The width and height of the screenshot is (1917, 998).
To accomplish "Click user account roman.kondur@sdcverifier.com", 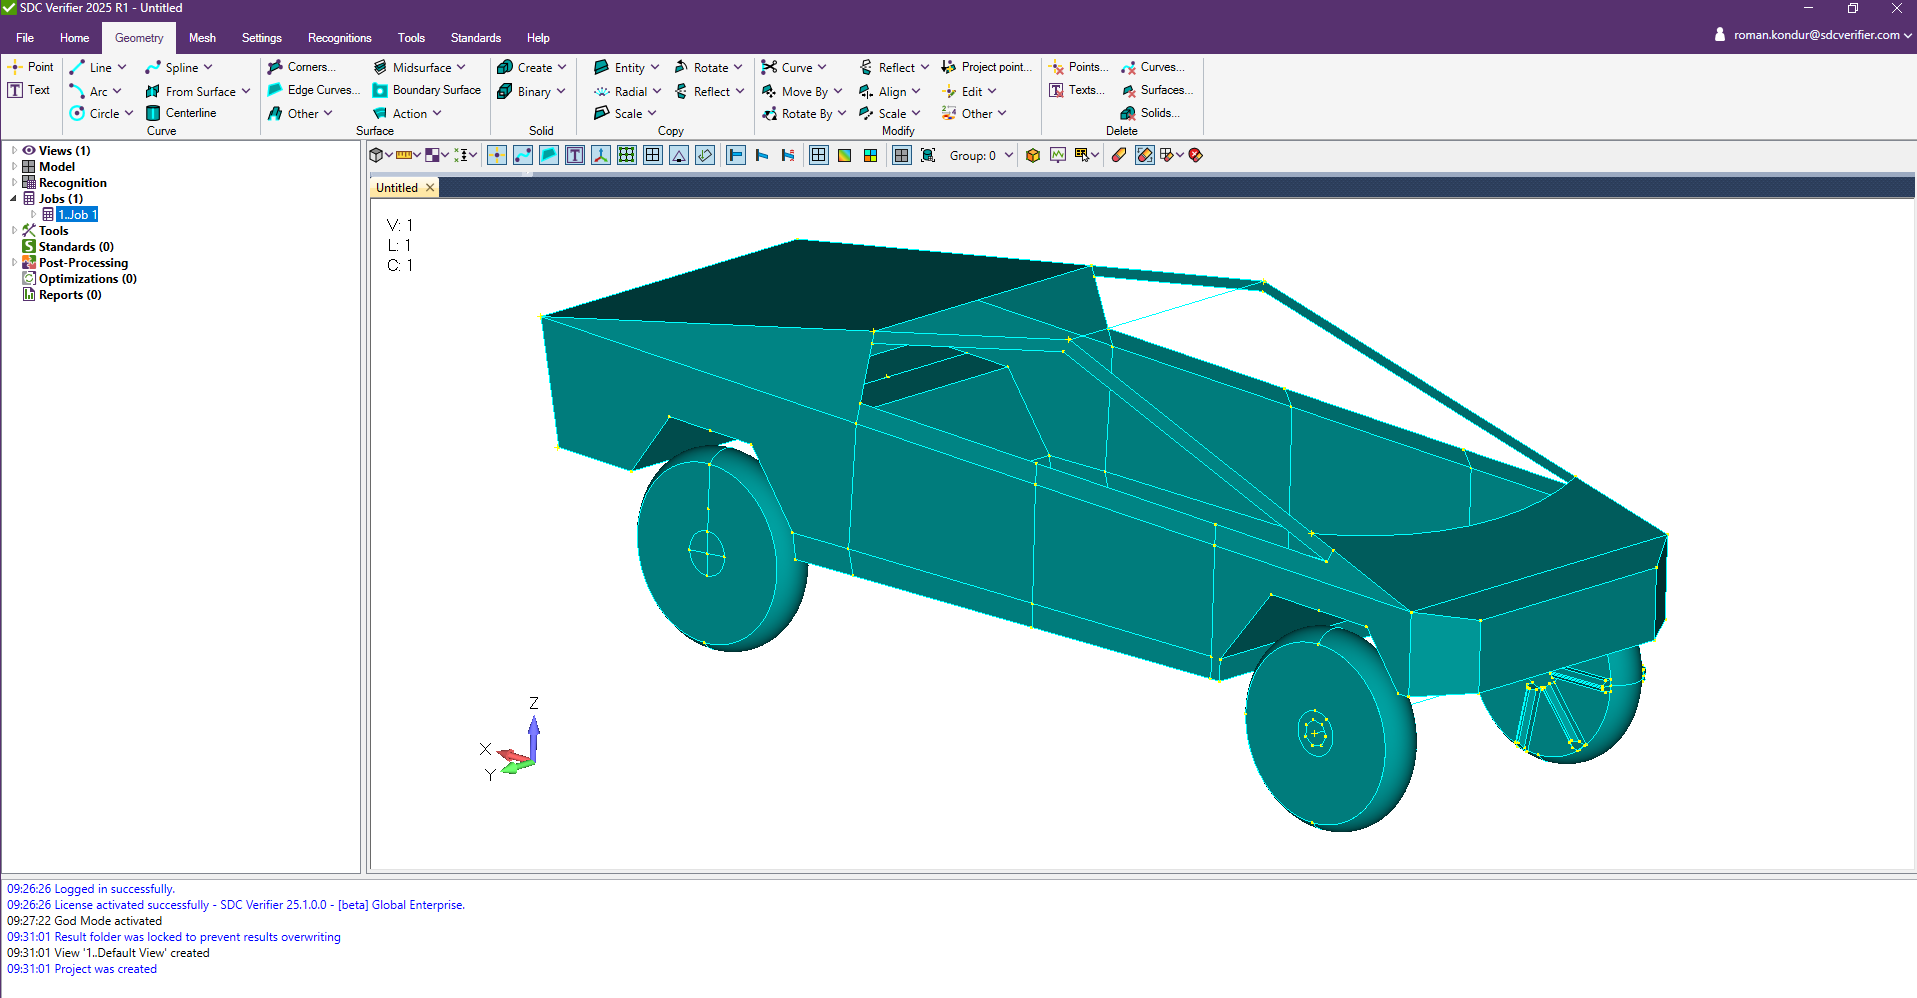I will coord(1813,35).
